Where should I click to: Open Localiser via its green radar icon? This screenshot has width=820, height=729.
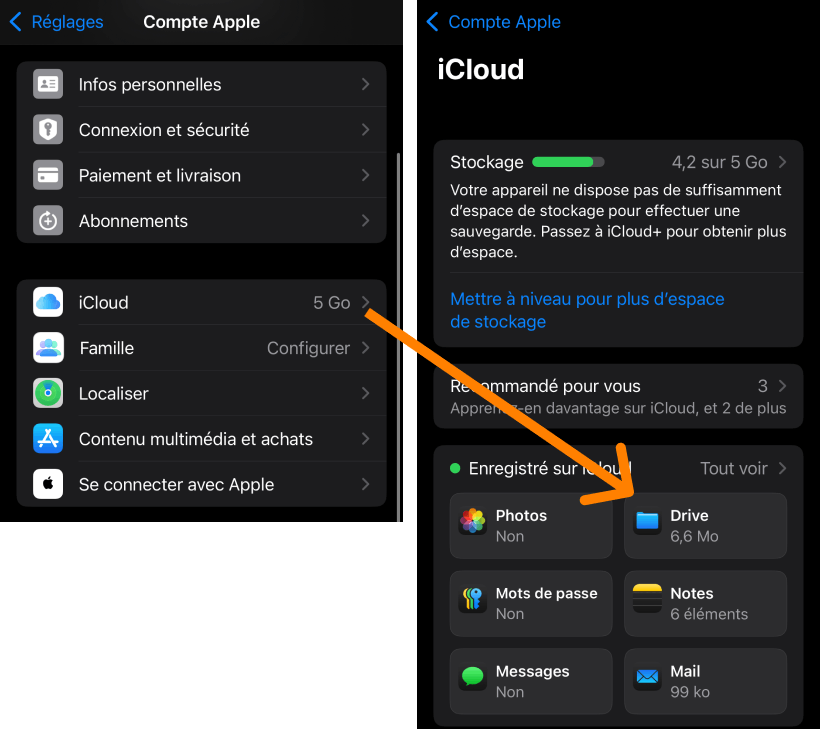[47, 393]
